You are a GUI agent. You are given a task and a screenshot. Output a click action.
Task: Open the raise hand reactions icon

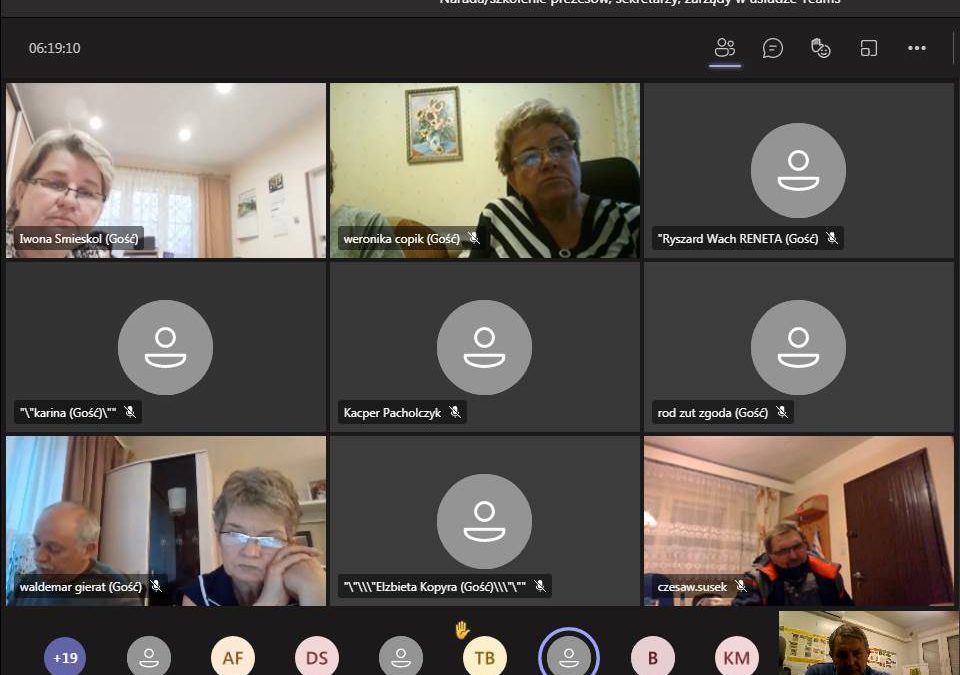point(820,48)
